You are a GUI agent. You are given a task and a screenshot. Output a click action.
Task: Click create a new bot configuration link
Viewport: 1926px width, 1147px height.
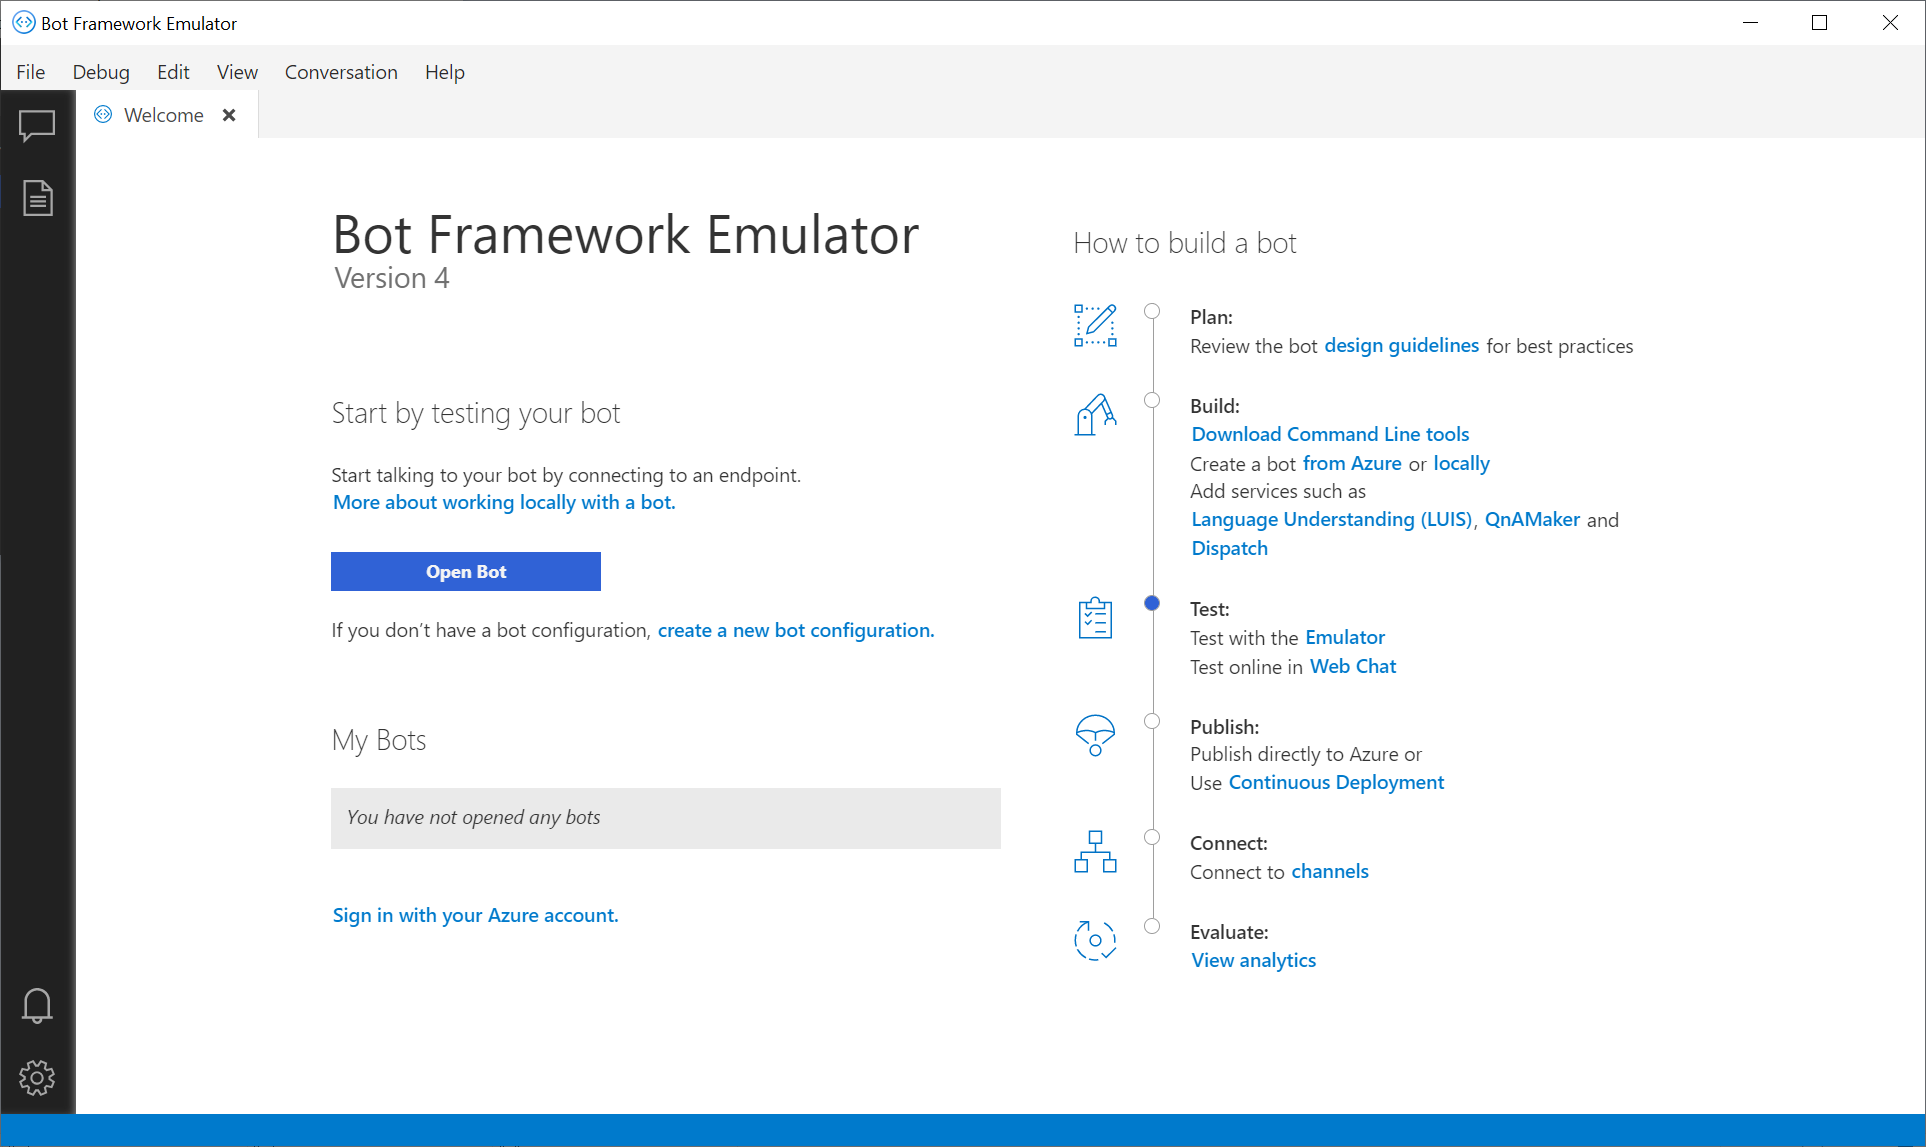[796, 629]
